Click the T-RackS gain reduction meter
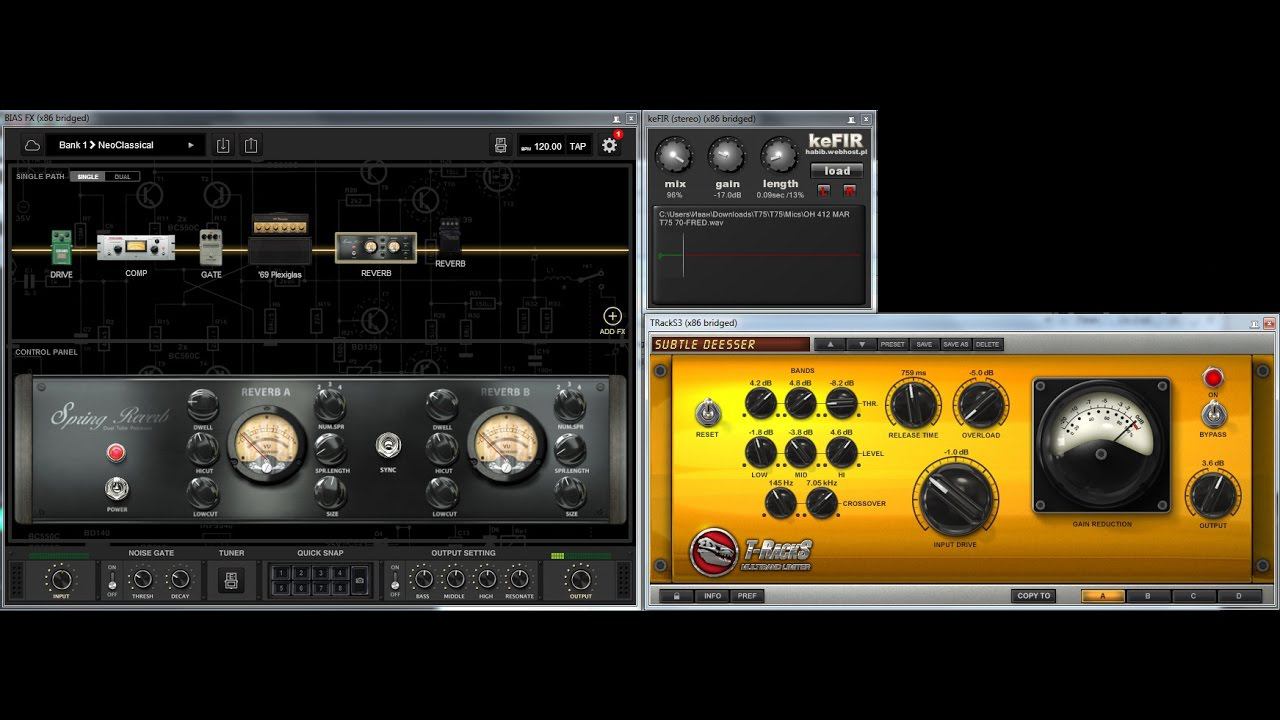Viewport: 1280px width, 720px height. point(1102,446)
